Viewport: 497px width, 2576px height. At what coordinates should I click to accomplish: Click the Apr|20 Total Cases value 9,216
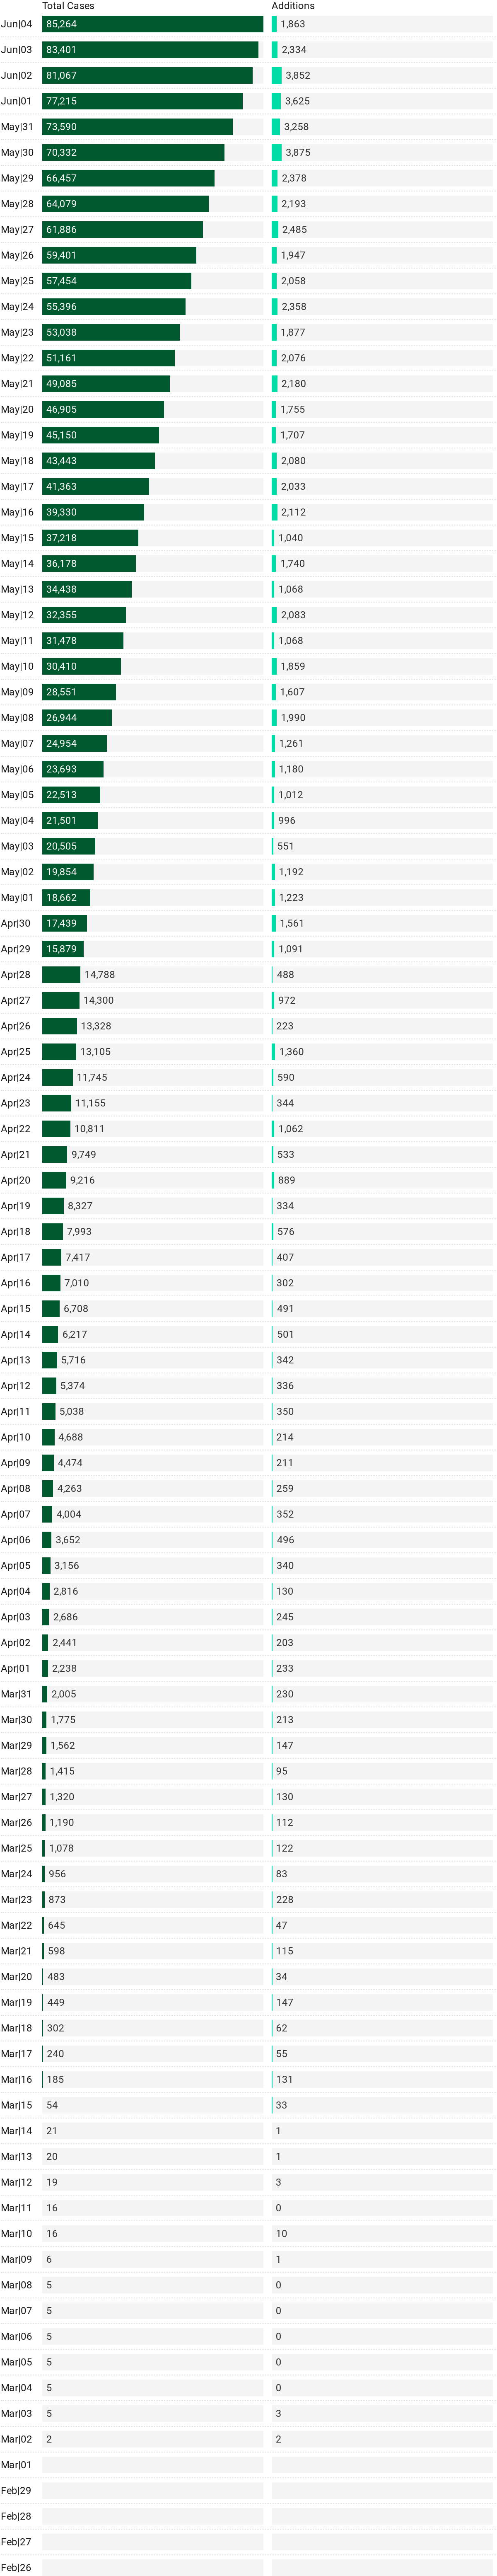coord(82,1180)
